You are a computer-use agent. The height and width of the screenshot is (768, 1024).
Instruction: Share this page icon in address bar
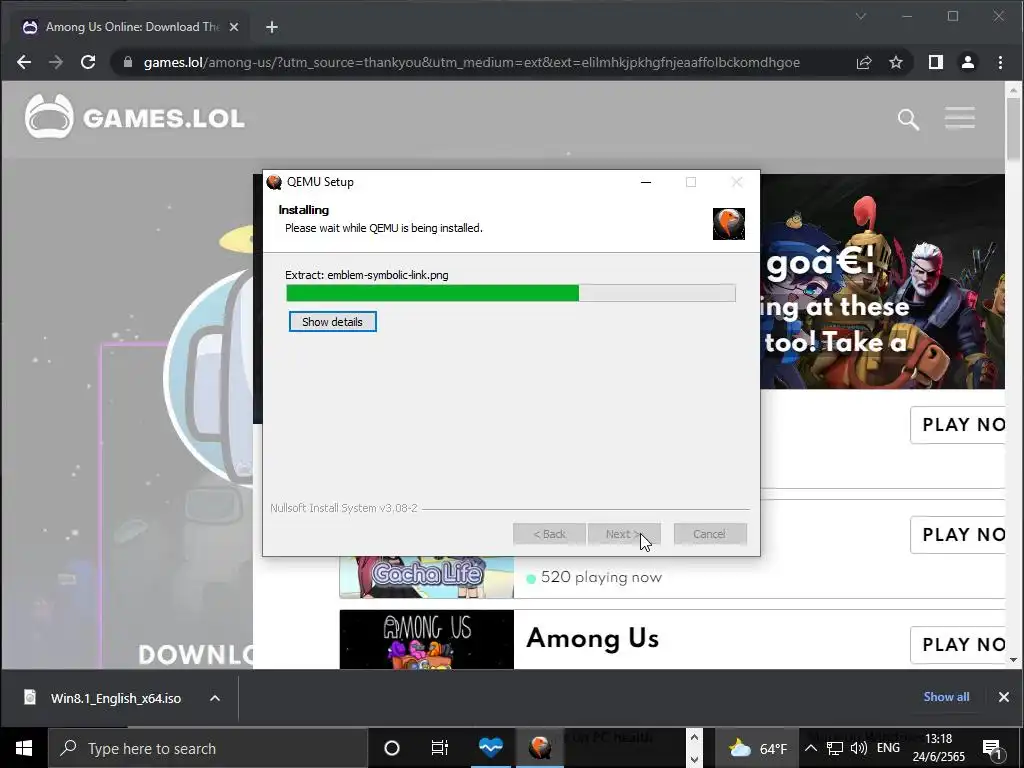(864, 62)
